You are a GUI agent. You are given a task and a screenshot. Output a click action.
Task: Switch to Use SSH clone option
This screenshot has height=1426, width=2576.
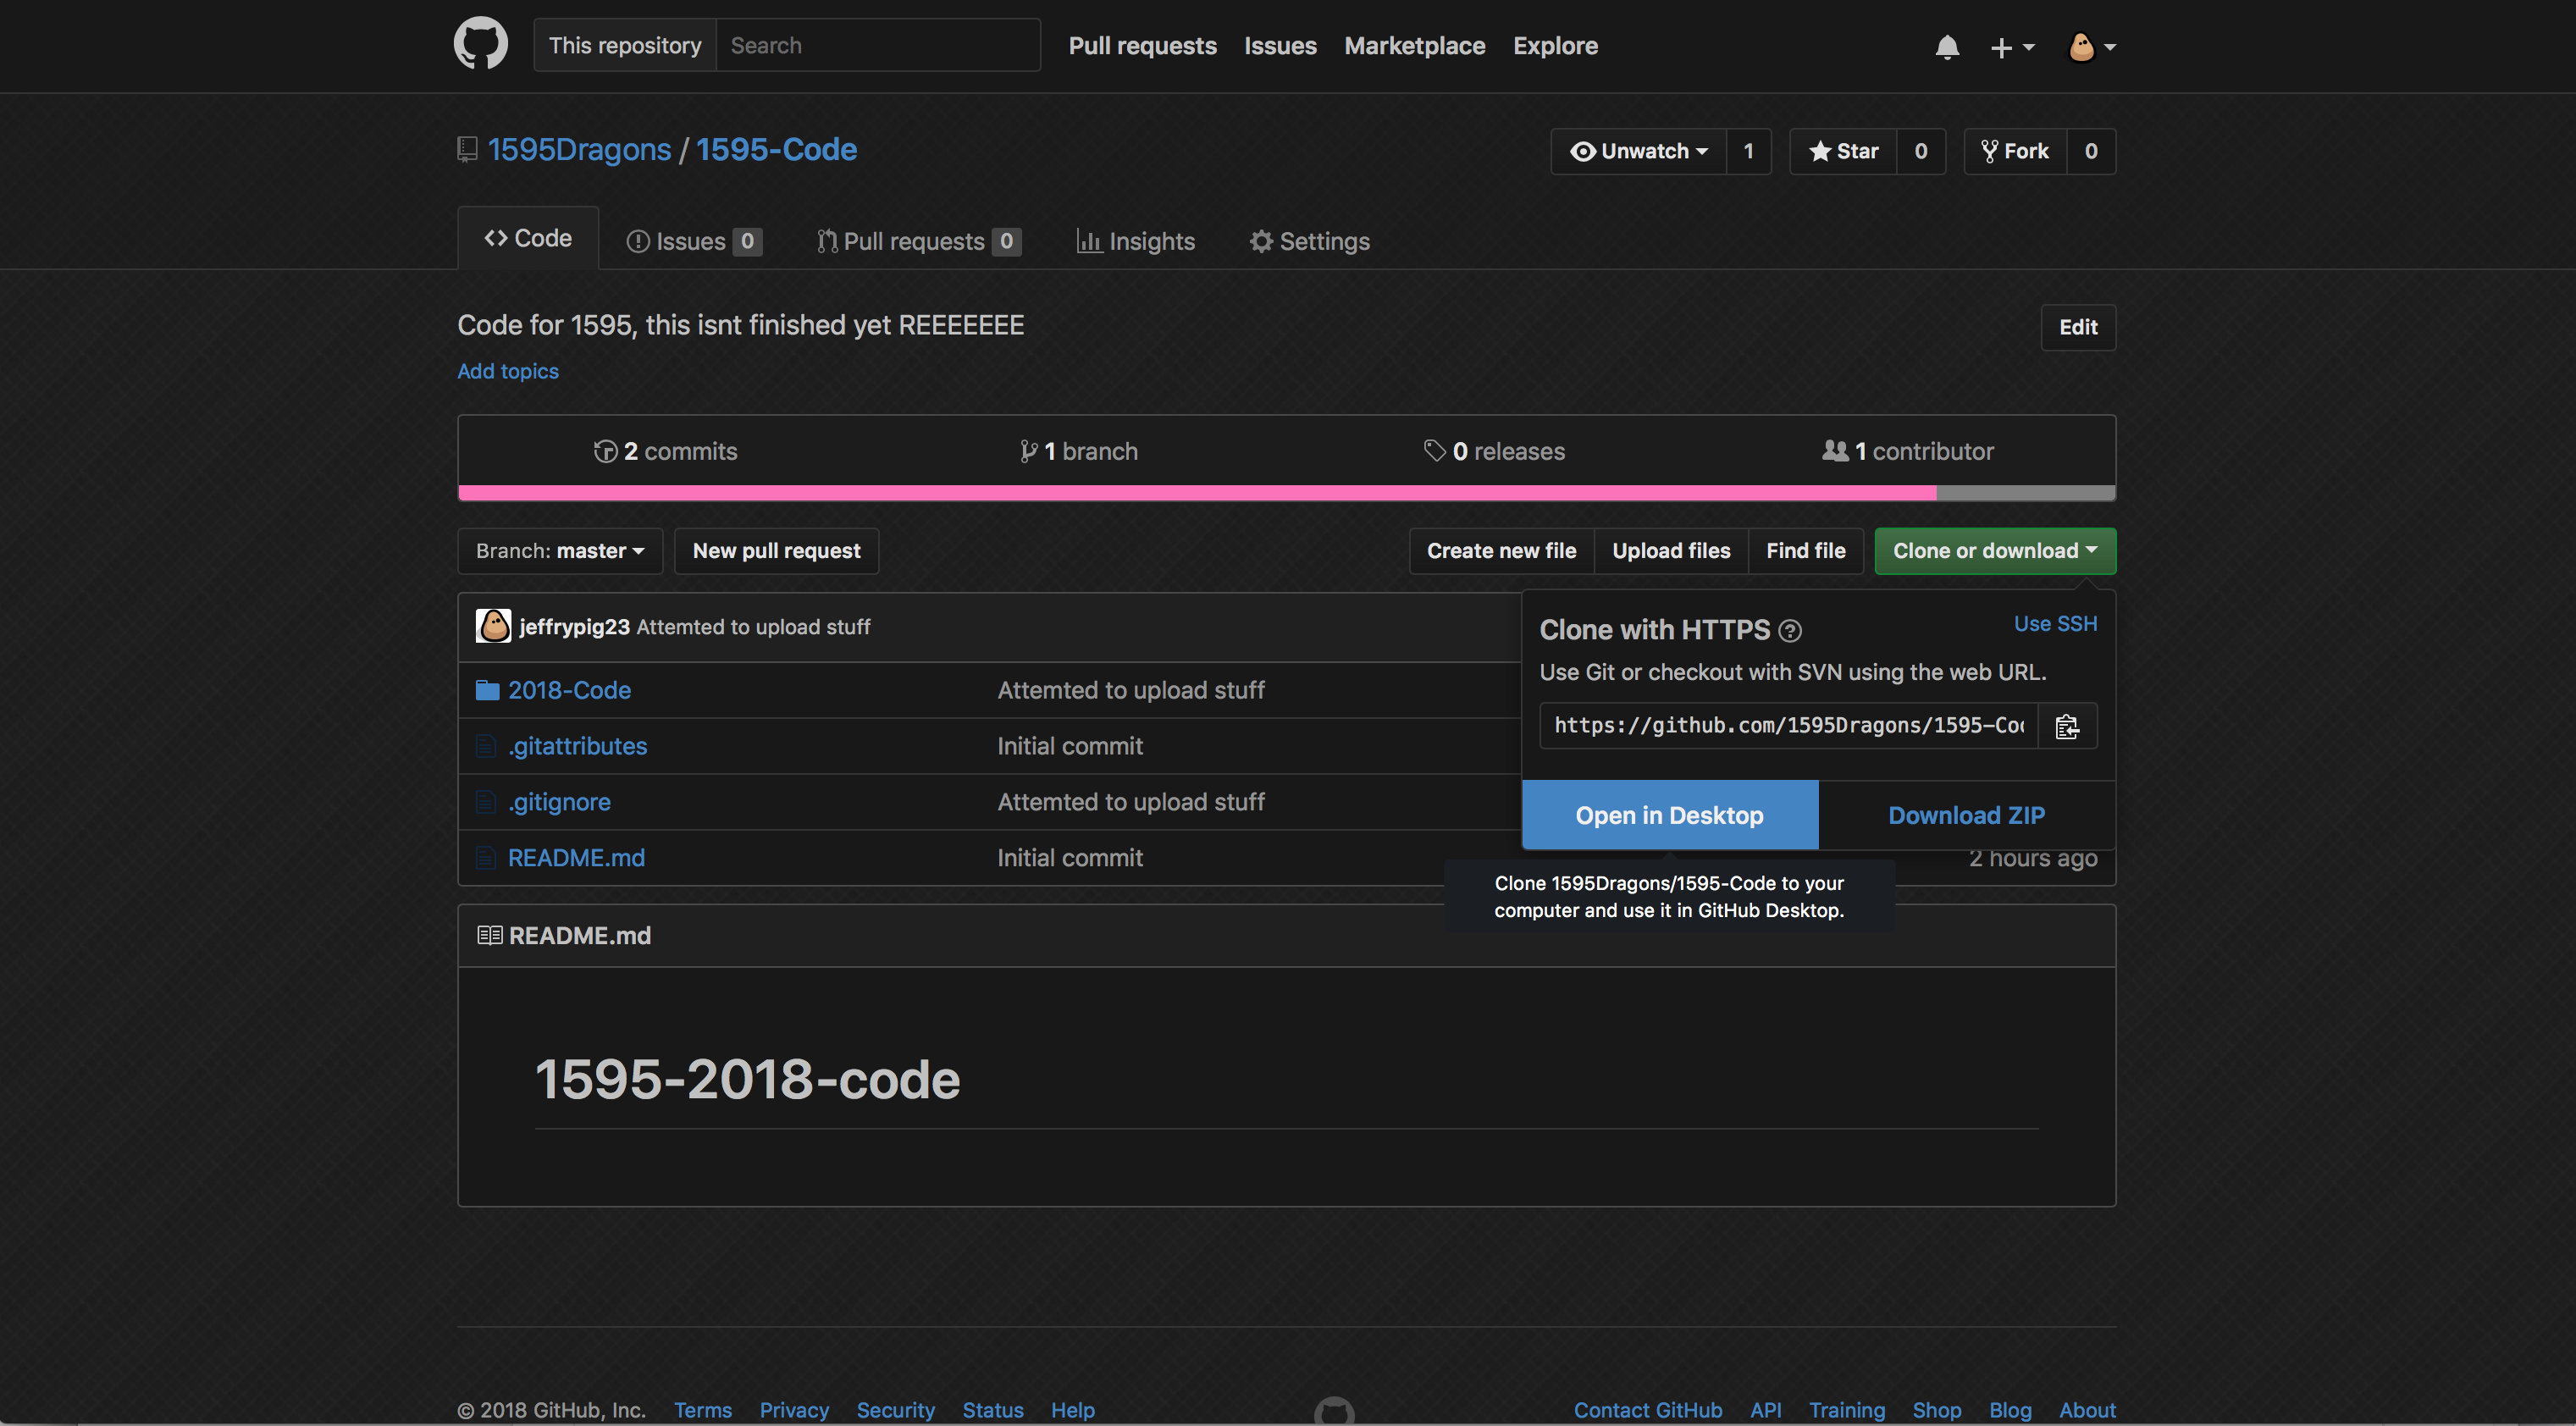(x=2055, y=624)
